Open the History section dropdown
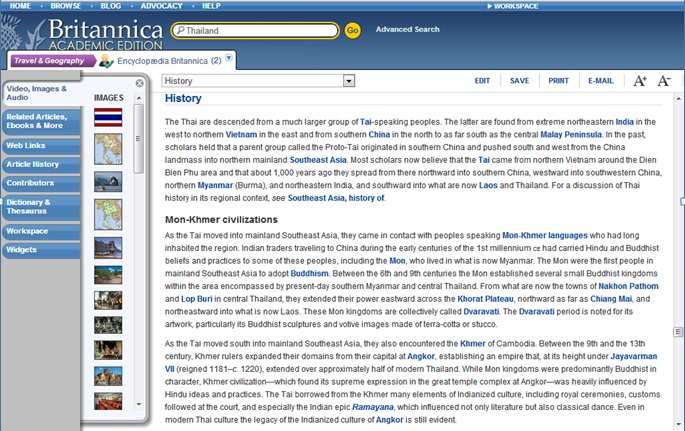This screenshot has width=685, height=431. coord(258,81)
